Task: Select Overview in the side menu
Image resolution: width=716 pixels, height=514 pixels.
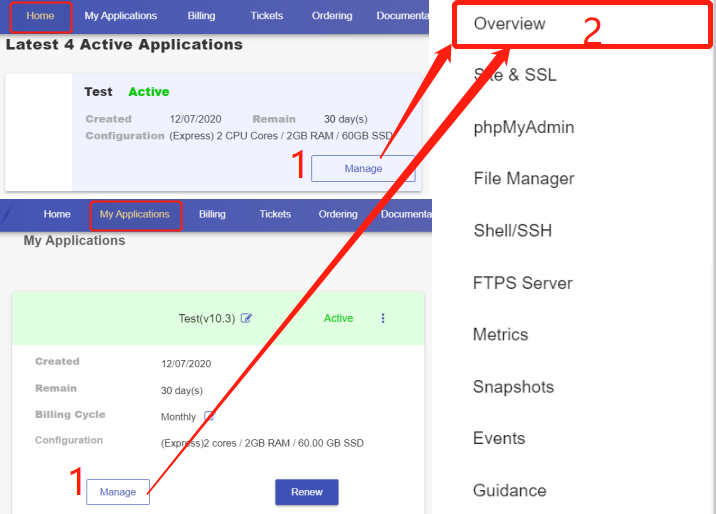Action: click(510, 23)
